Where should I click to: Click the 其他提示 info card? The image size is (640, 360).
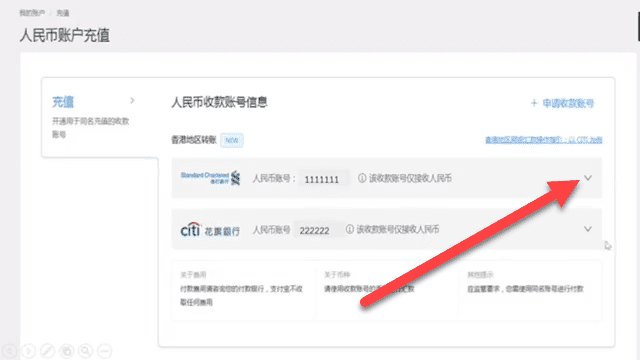pos(530,290)
